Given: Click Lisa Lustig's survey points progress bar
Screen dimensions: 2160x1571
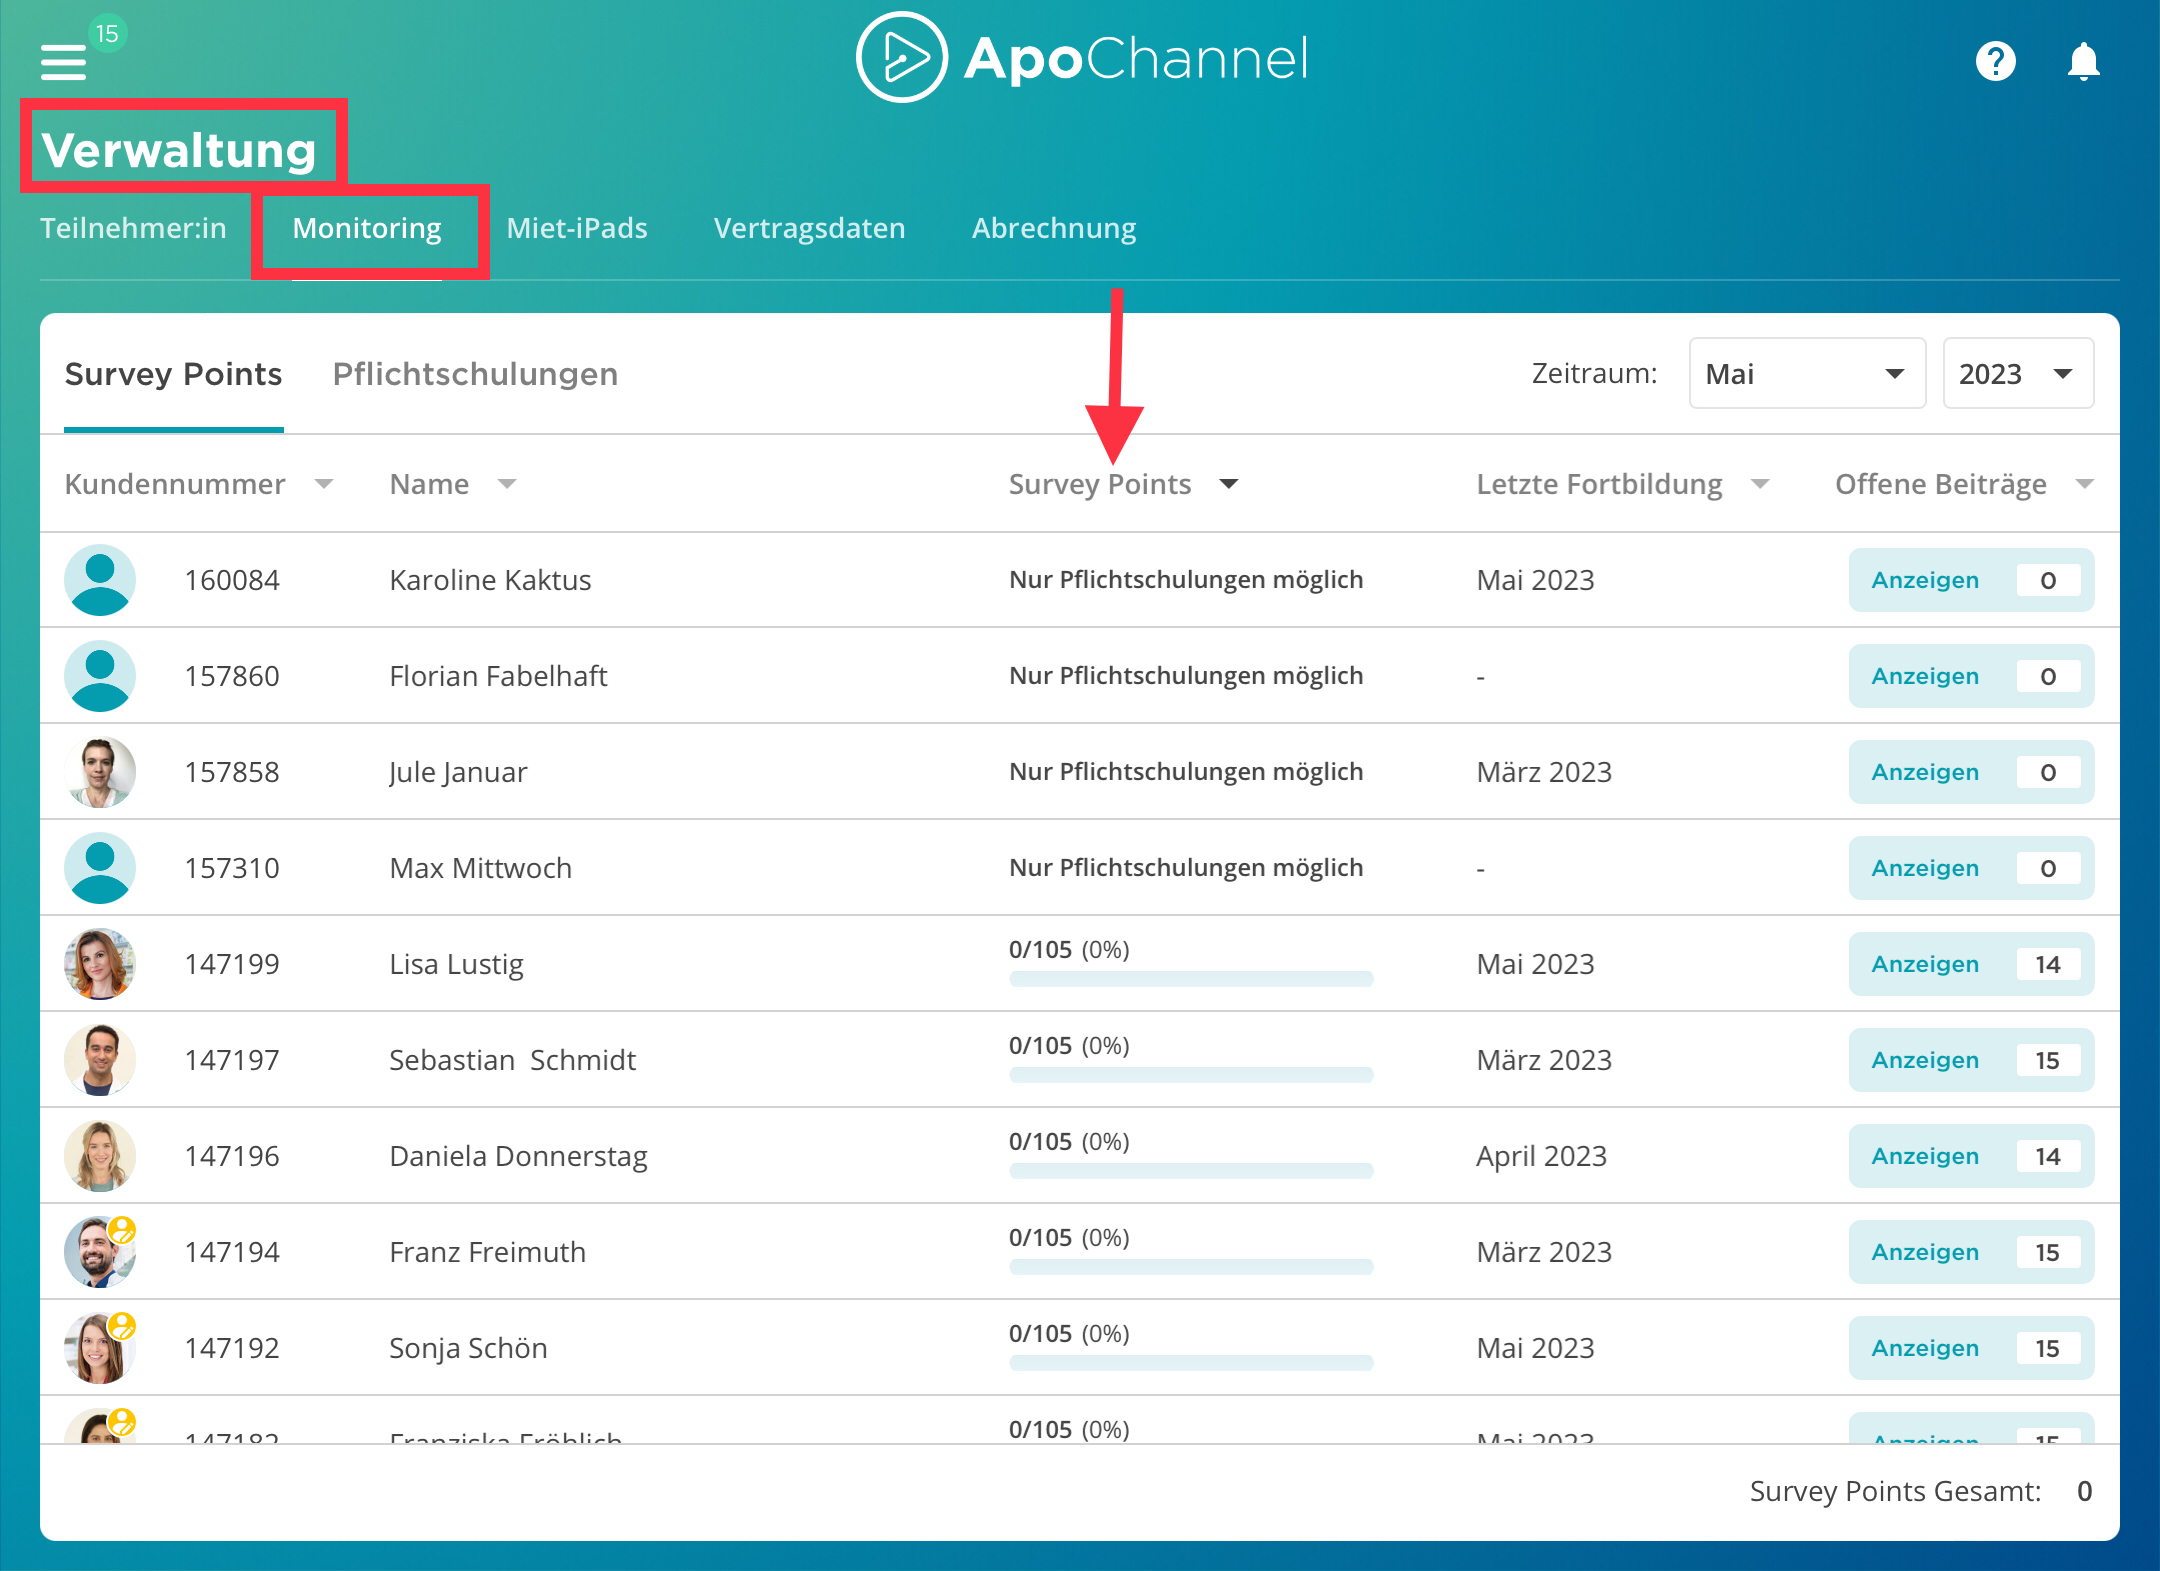Looking at the screenshot, I should (1191, 979).
